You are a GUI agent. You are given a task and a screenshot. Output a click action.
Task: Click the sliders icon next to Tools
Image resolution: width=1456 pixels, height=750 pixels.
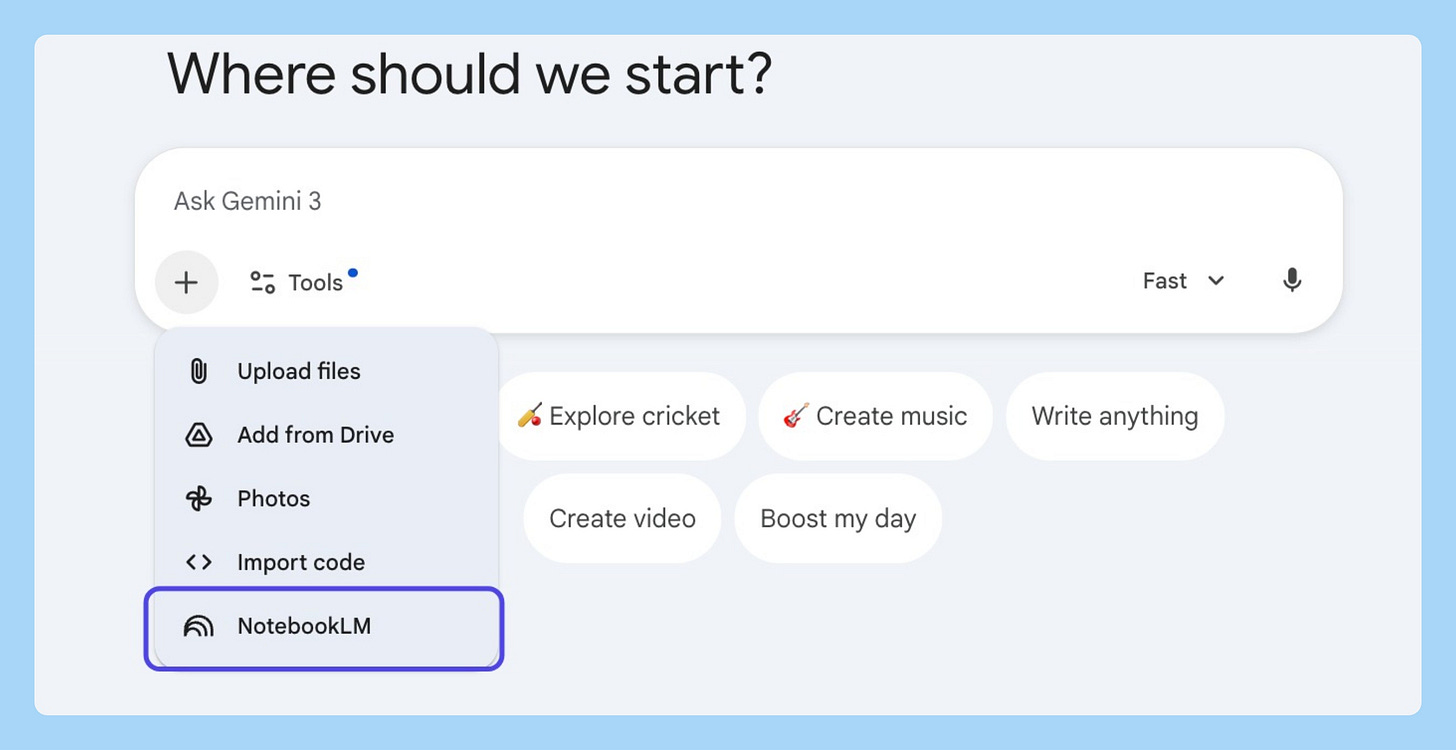coord(262,283)
